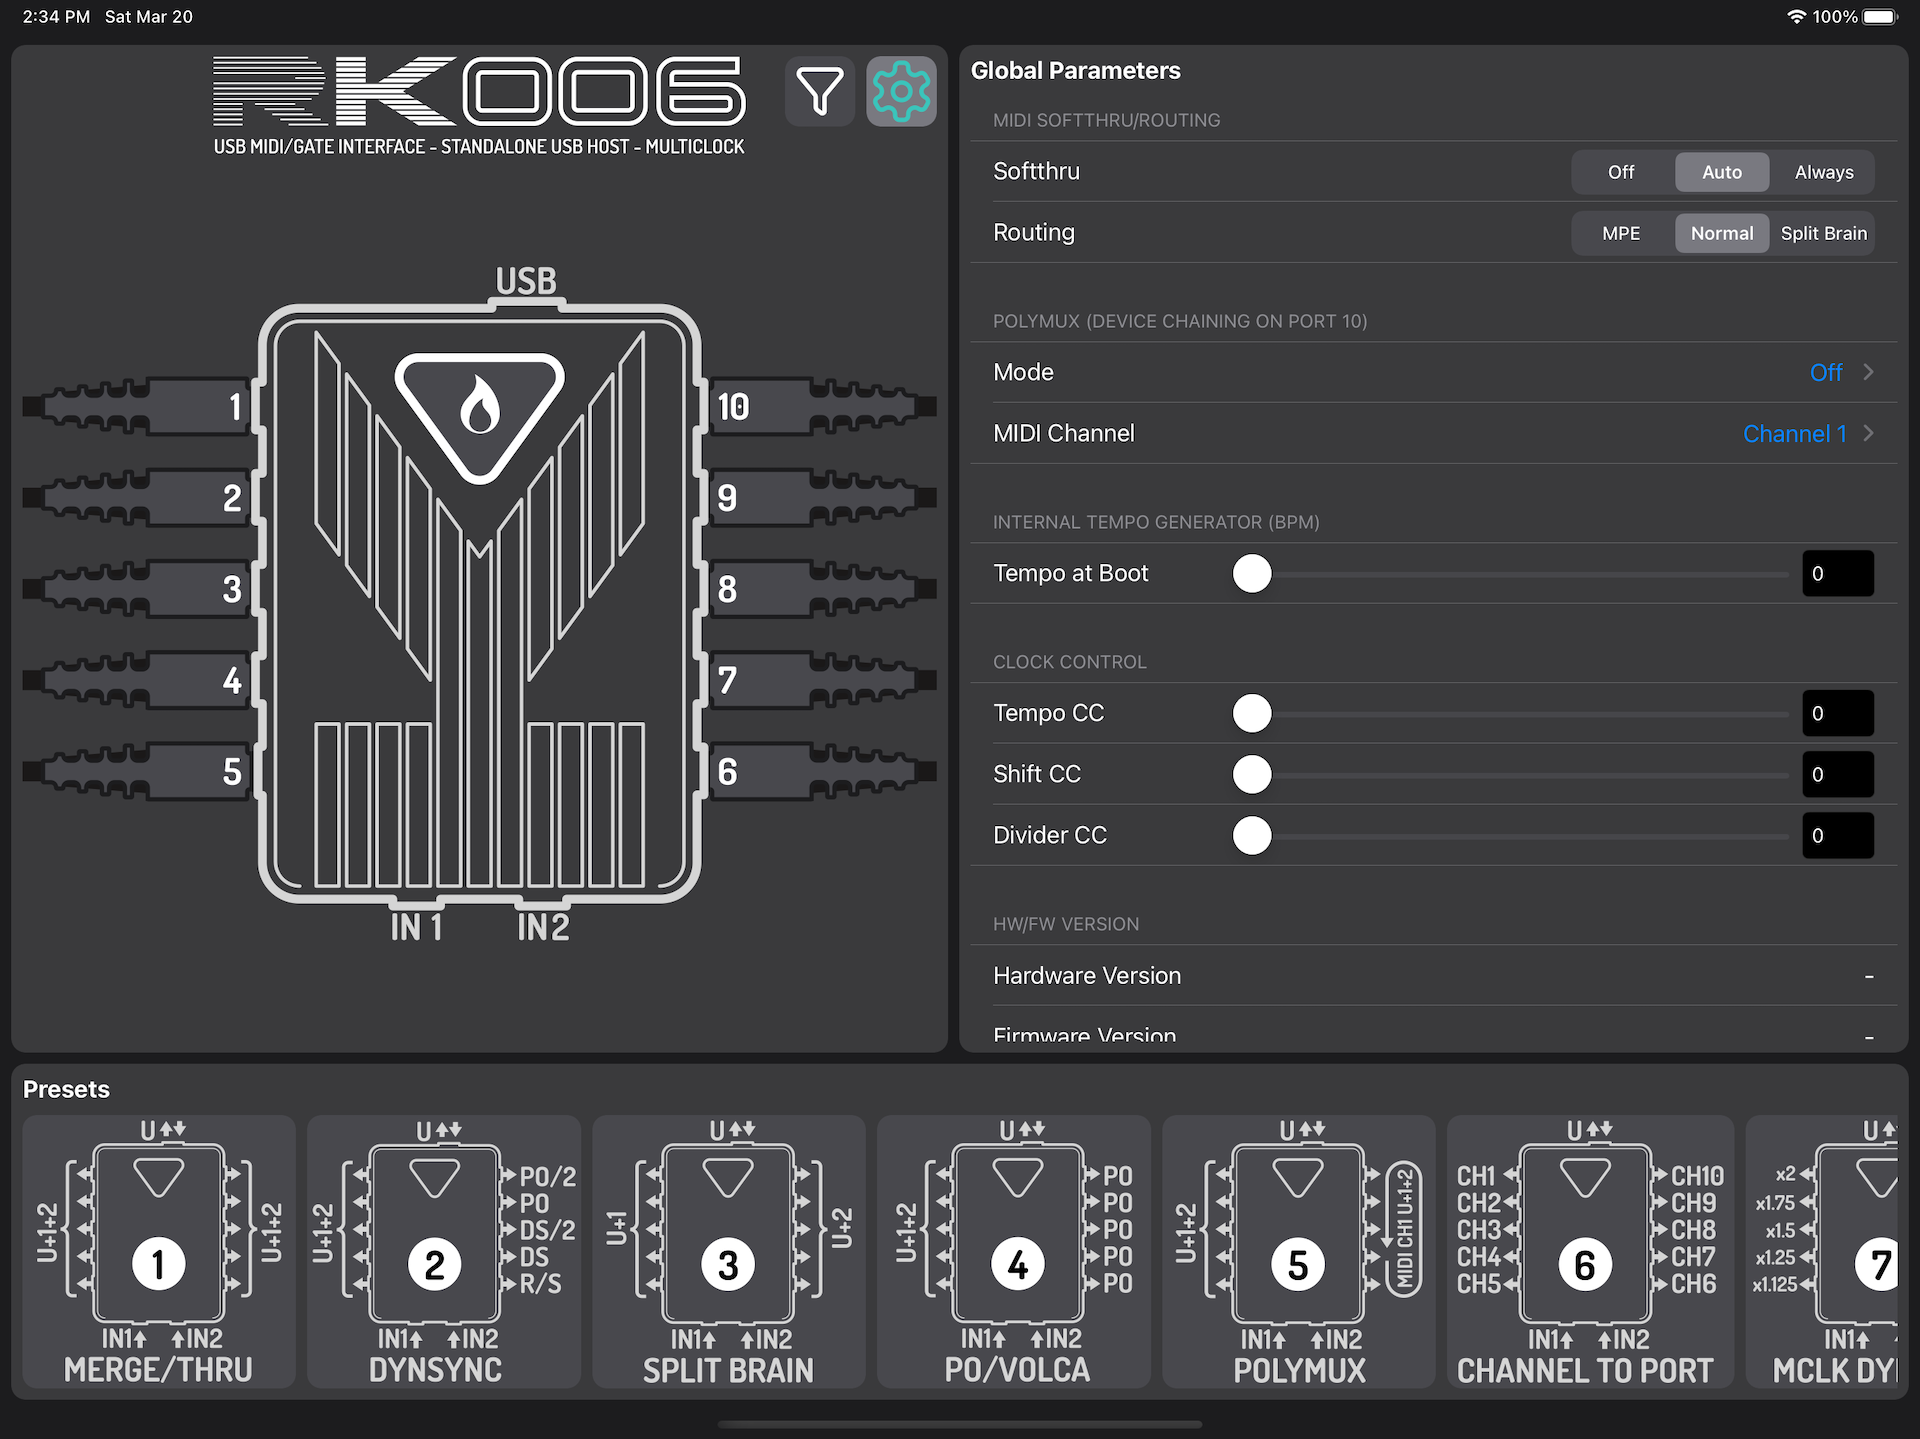This screenshot has width=1920, height=1439.
Task: Click the Tempo at Boot slider handle
Action: click(1252, 574)
